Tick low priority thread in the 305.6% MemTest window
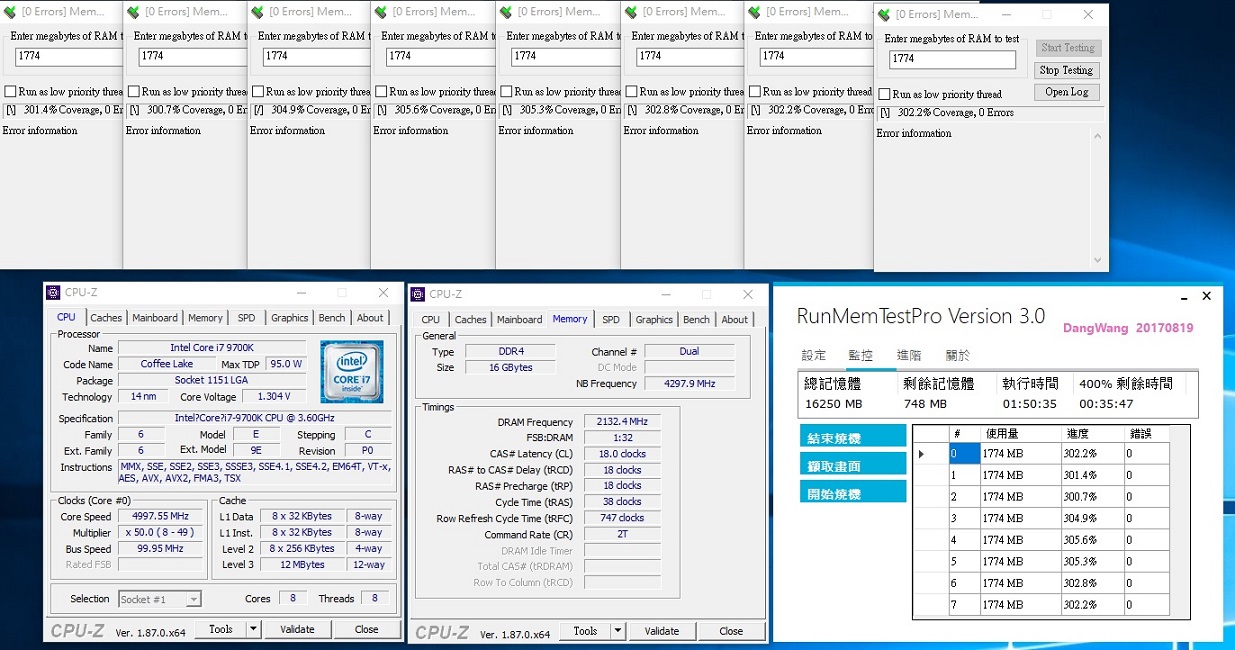 pyautogui.click(x=381, y=91)
